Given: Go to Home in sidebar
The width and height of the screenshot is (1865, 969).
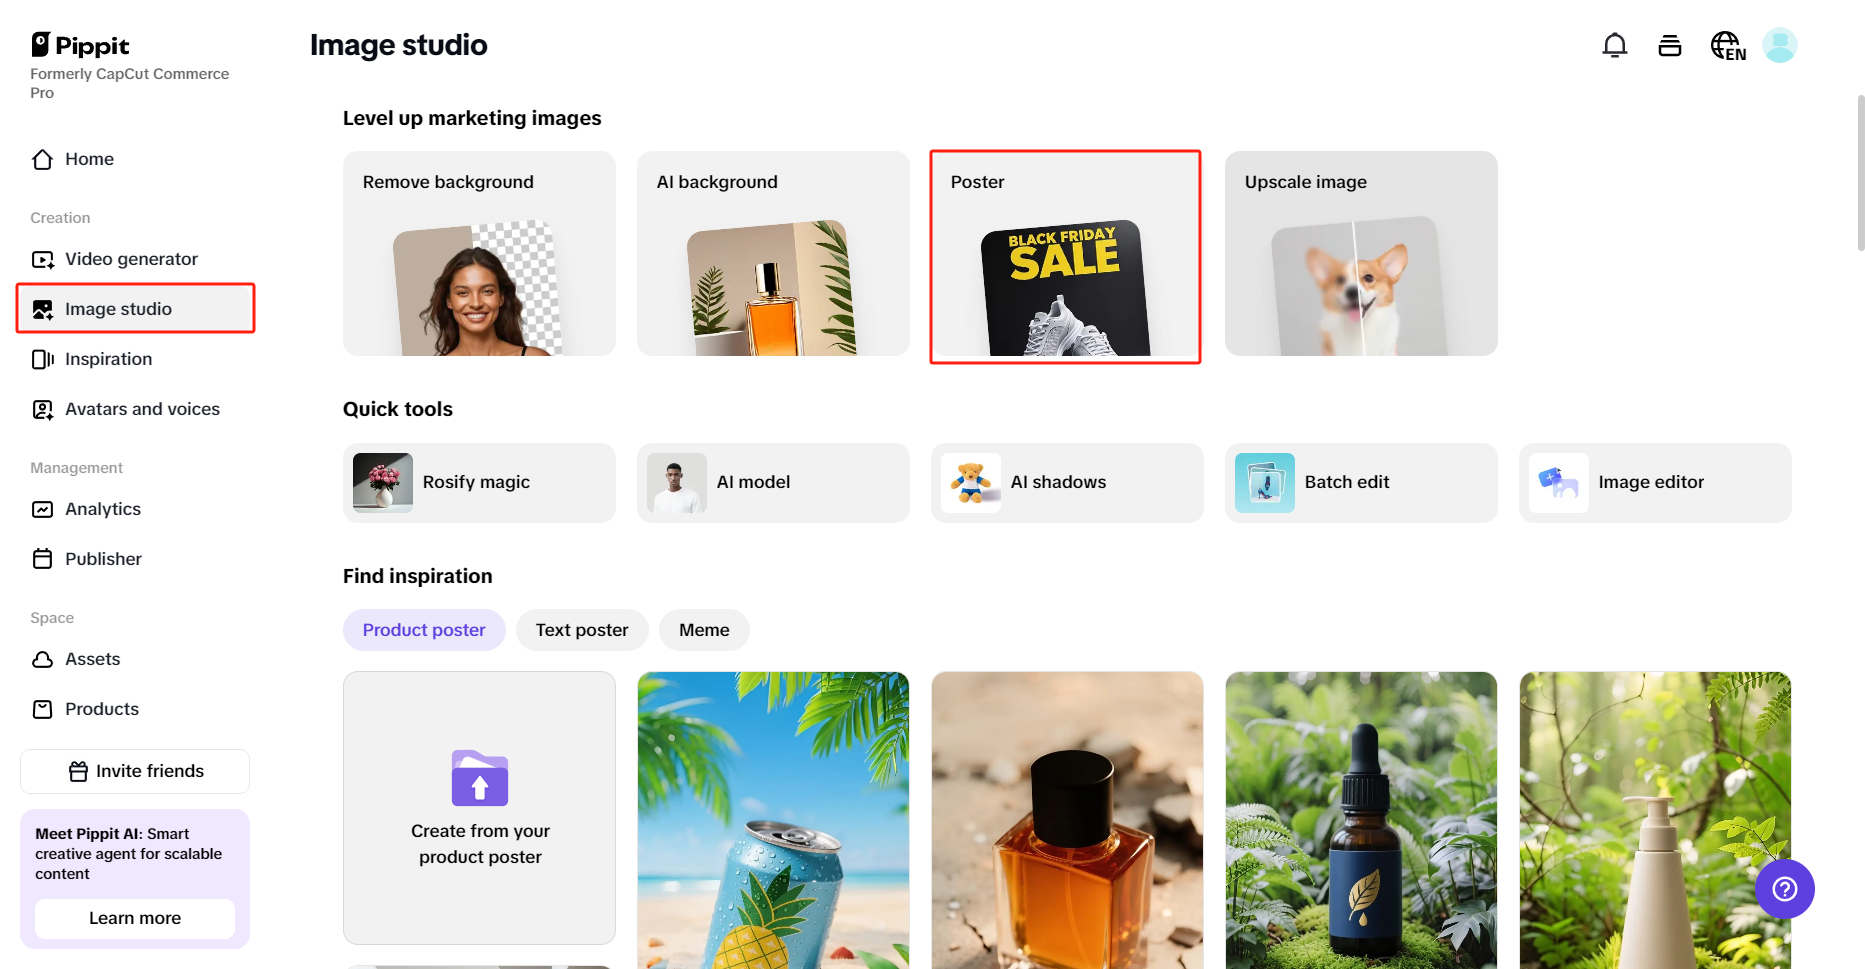Looking at the screenshot, I should [89, 159].
